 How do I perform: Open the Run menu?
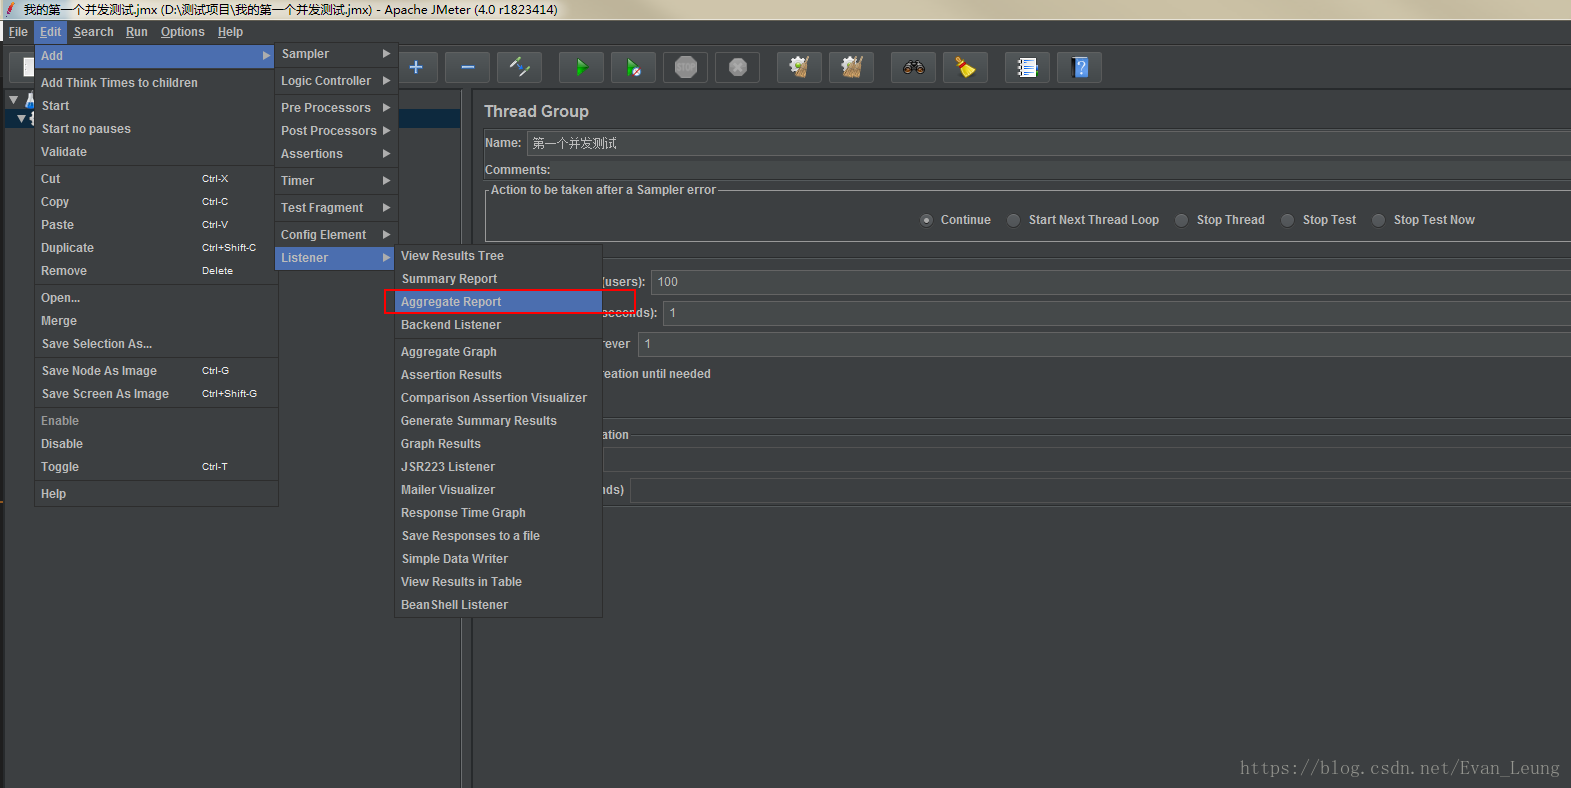(137, 32)
